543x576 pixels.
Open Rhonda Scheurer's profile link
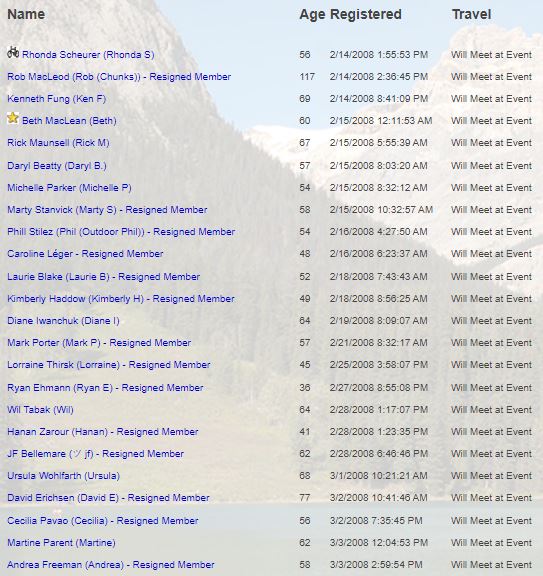(x=88, y=55)
